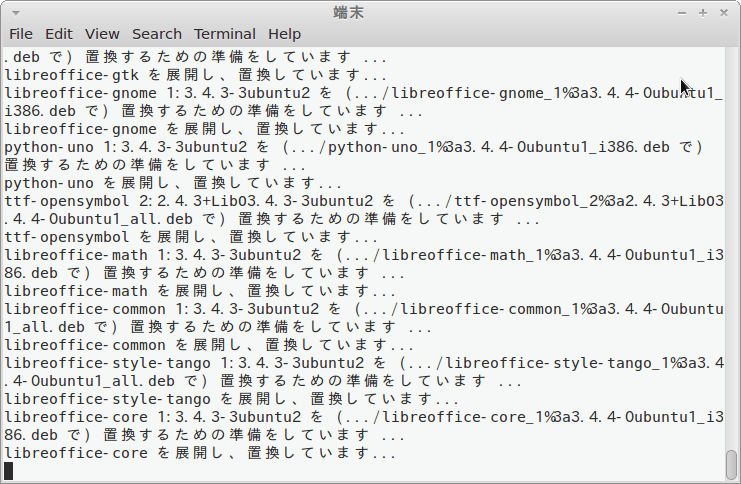Click line starting '1_all.deb で)'
The height and width of the screenshot is (484, 741).
[x=217, y=327]
